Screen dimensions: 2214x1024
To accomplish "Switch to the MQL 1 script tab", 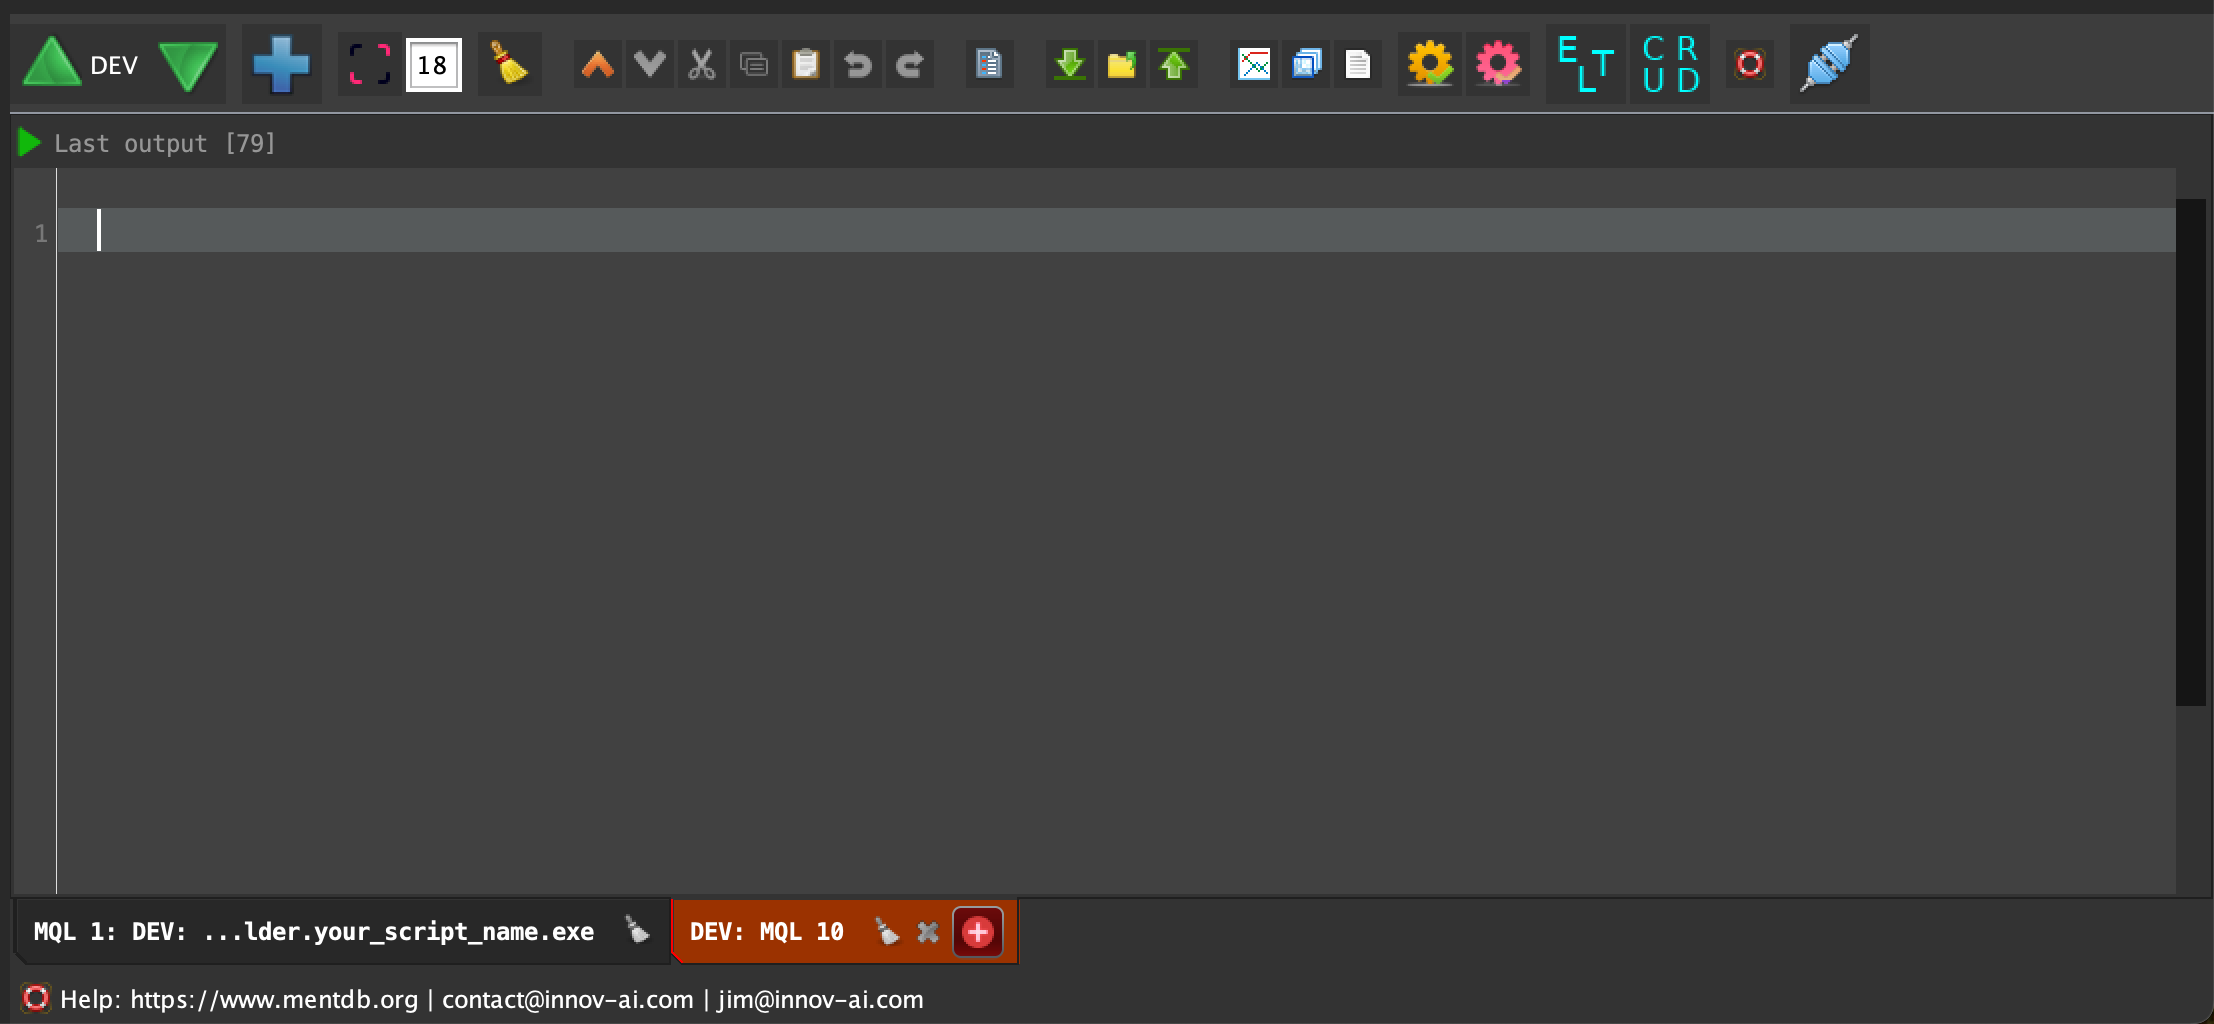I will (313, 932).
